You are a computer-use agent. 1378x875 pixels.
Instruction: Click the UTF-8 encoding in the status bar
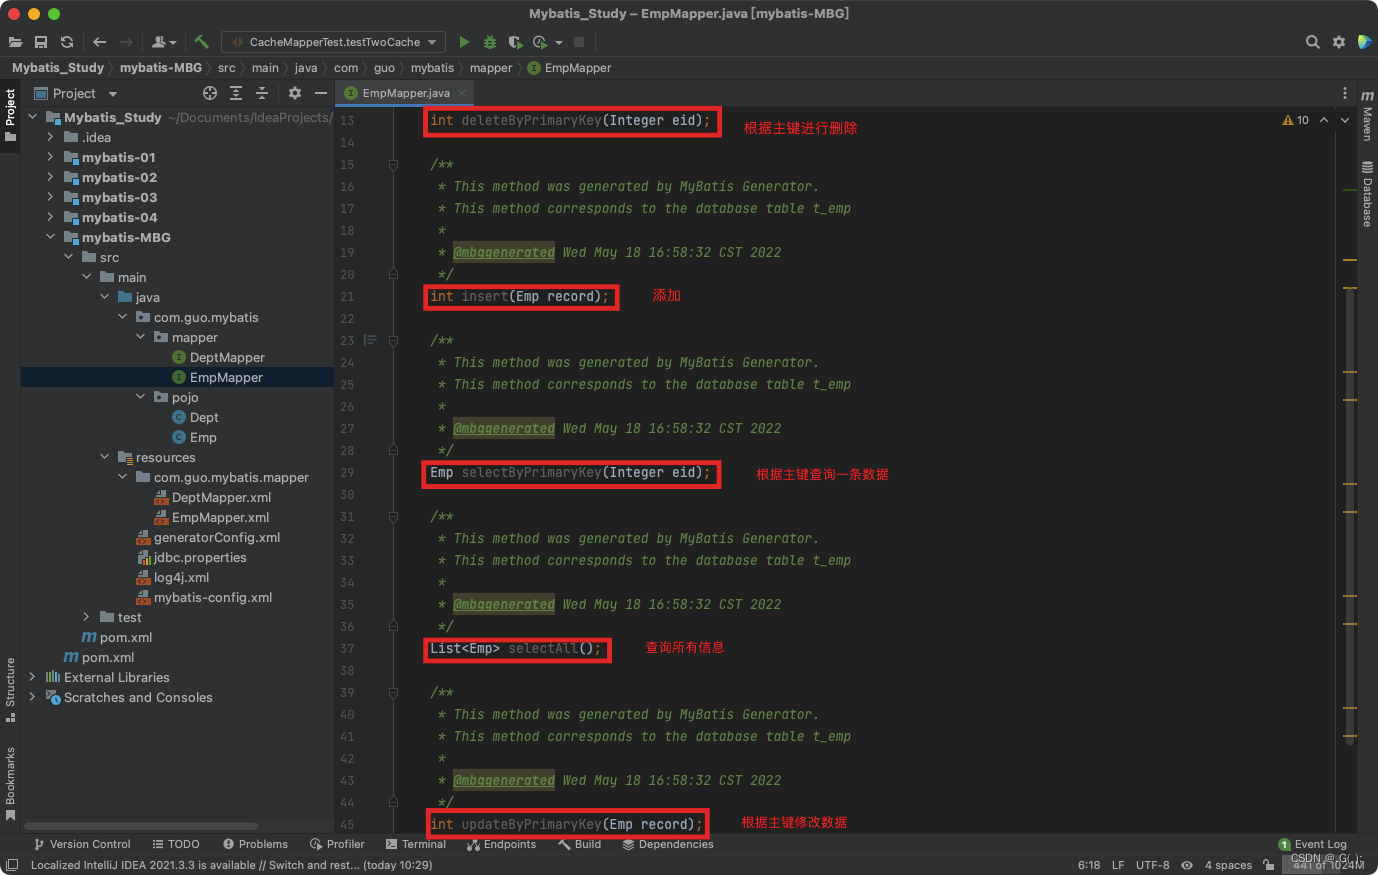point(1152,865)
